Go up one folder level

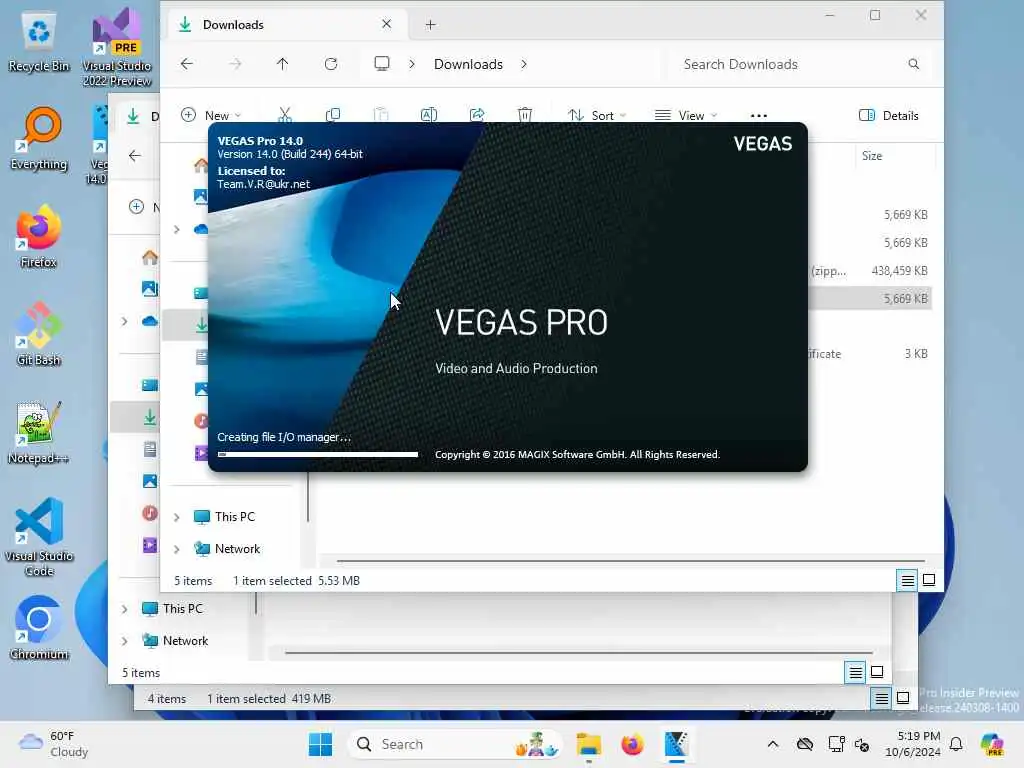[x=282, y=64]
